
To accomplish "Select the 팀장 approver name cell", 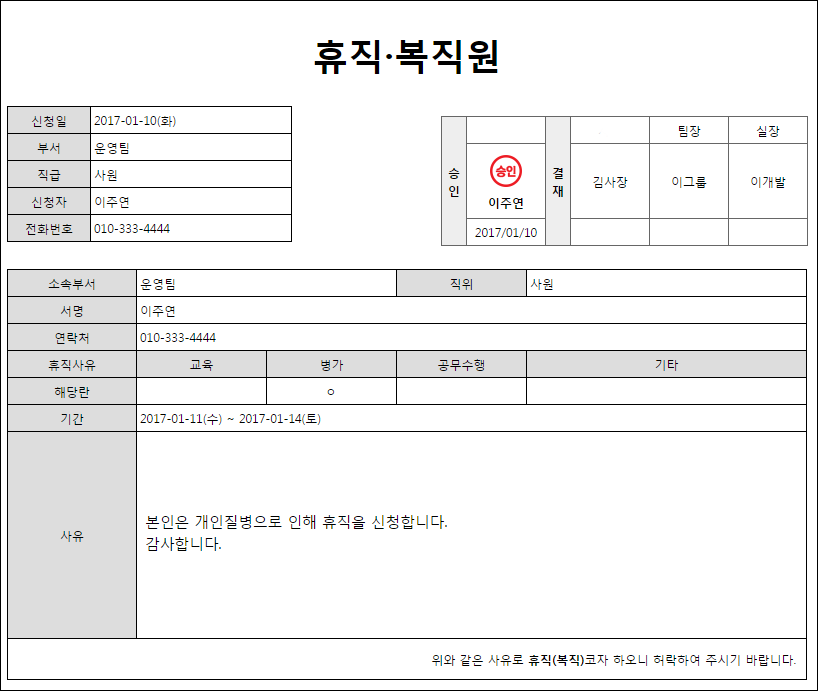I will click(688, 182).
